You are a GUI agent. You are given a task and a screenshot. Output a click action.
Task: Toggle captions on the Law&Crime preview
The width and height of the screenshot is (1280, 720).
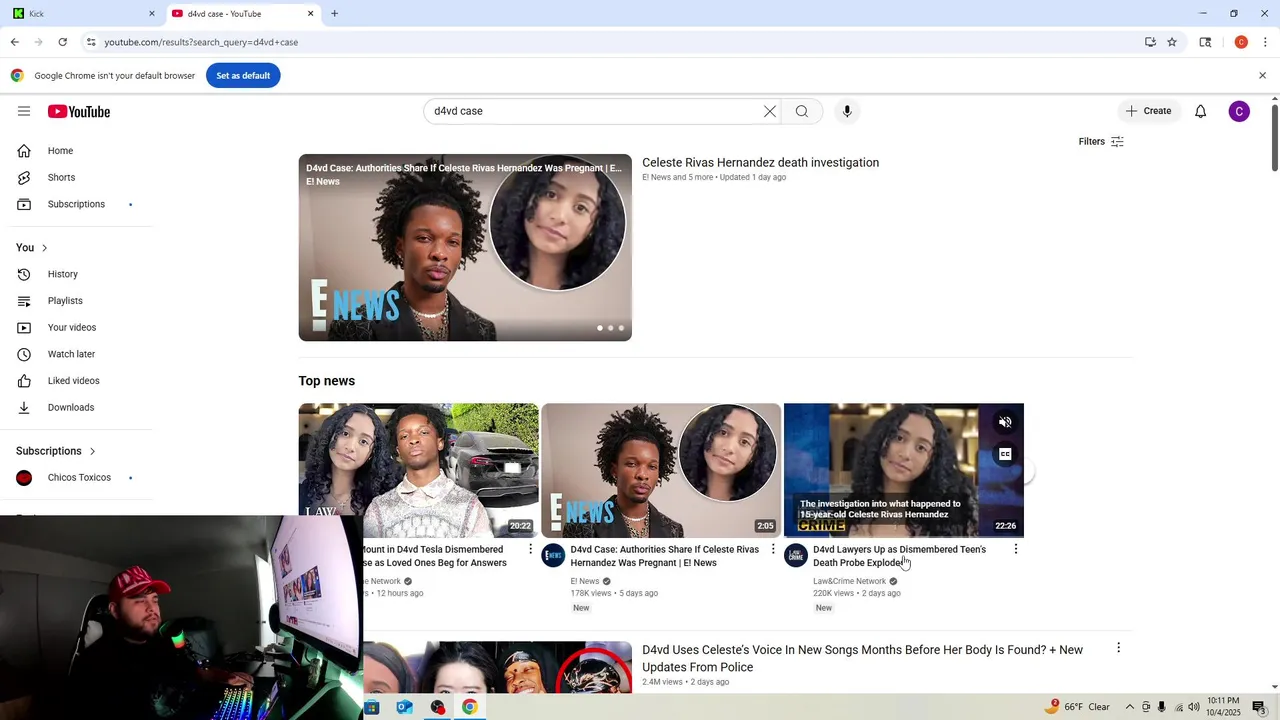click(1005, 454)
